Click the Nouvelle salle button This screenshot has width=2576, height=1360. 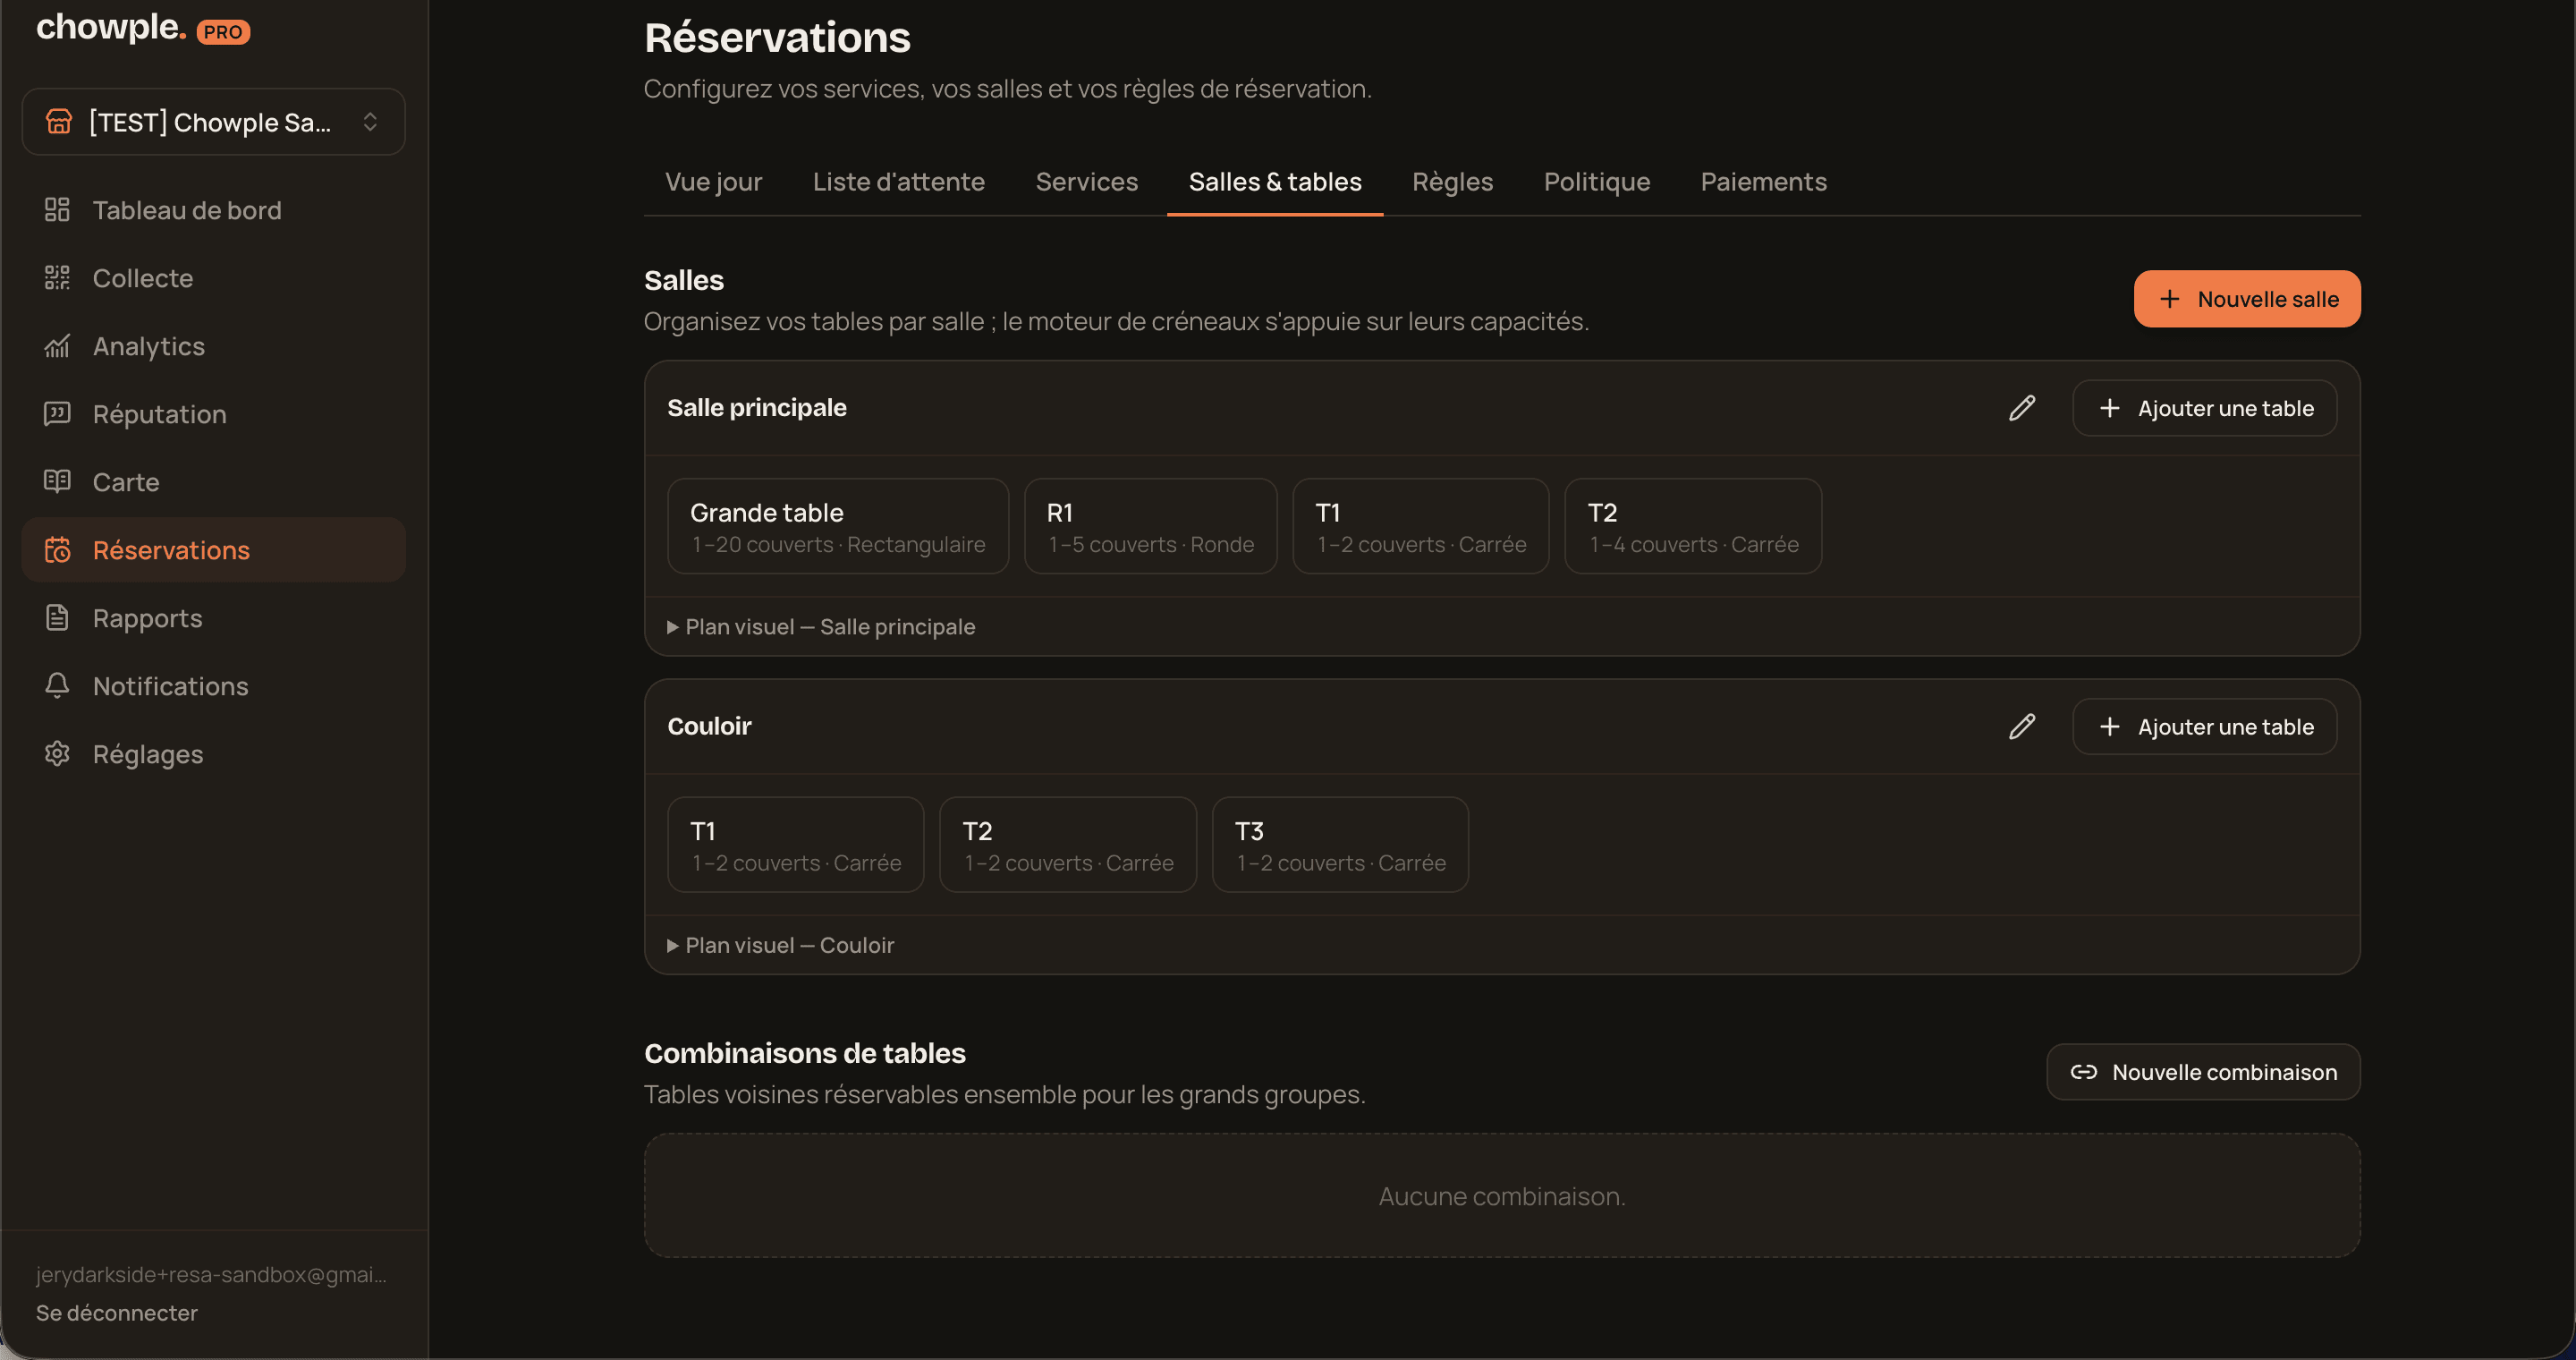point(2247,299)
